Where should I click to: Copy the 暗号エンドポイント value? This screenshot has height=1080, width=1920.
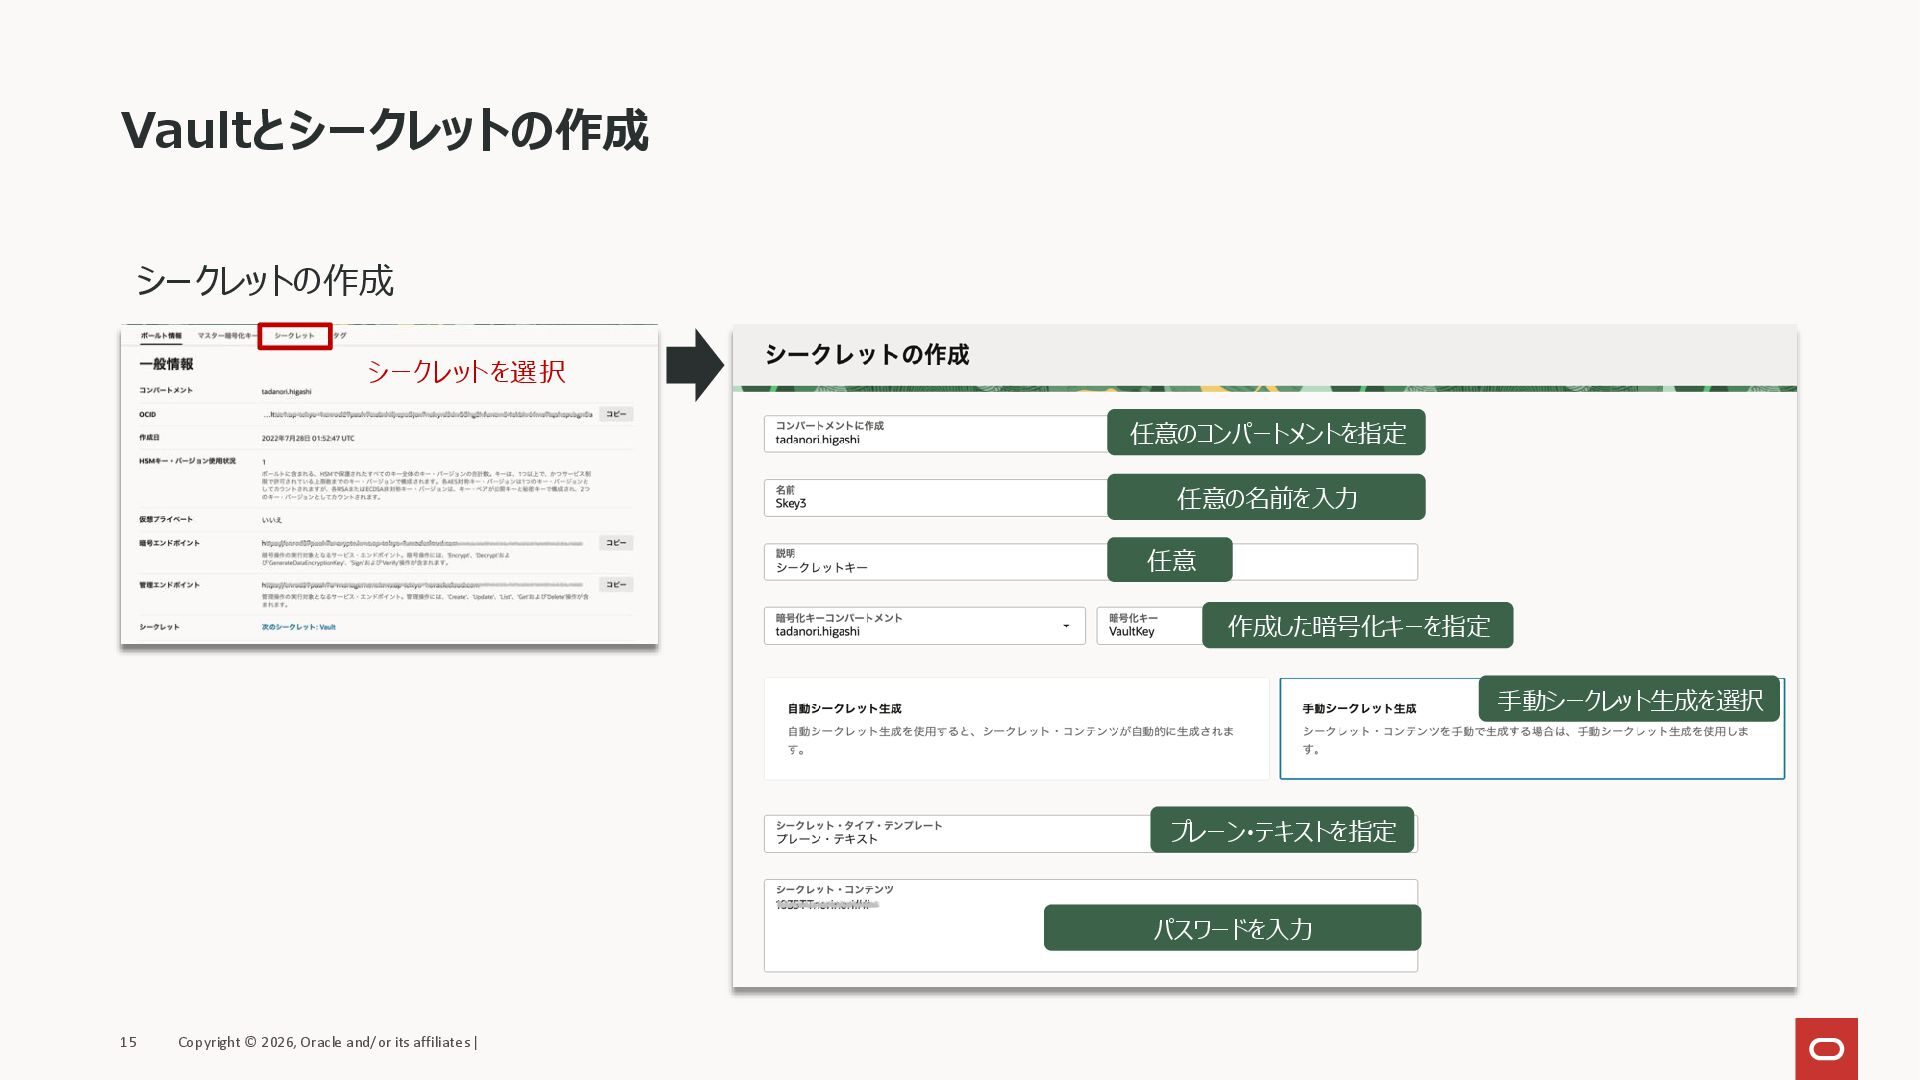616,543
